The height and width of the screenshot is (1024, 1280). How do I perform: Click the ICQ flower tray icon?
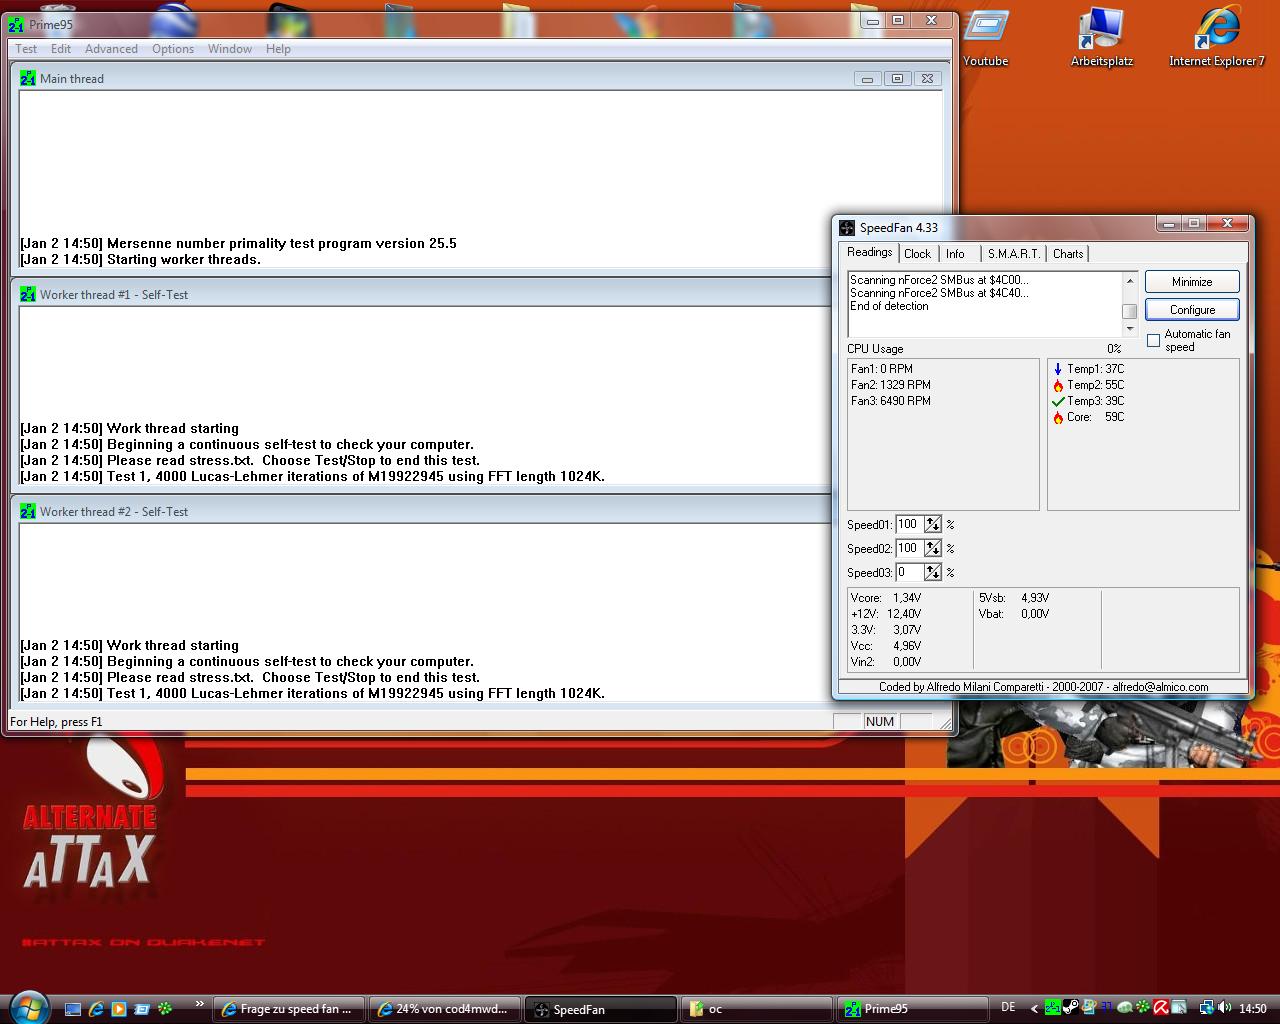pyautogui.click(x=1143, y=1008)
